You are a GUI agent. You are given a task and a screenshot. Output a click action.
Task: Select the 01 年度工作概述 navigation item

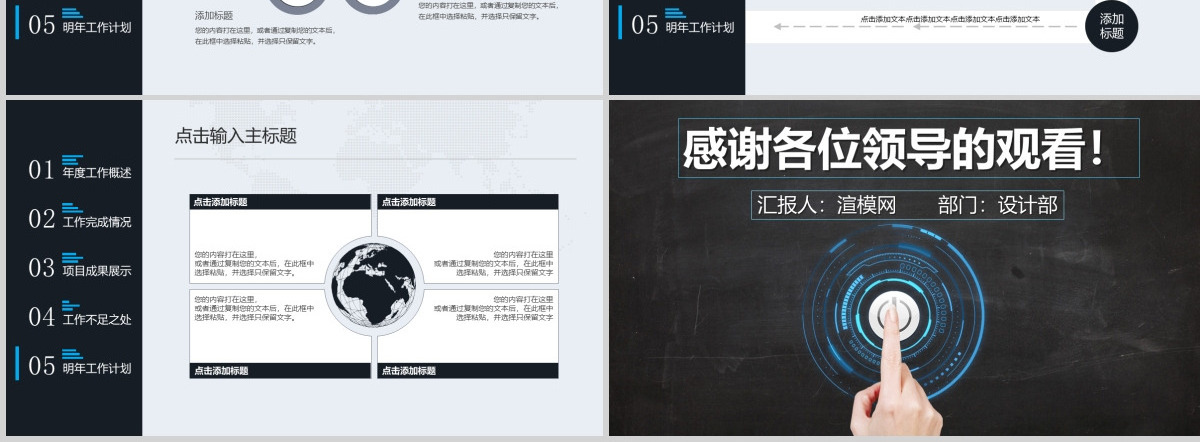80,168
